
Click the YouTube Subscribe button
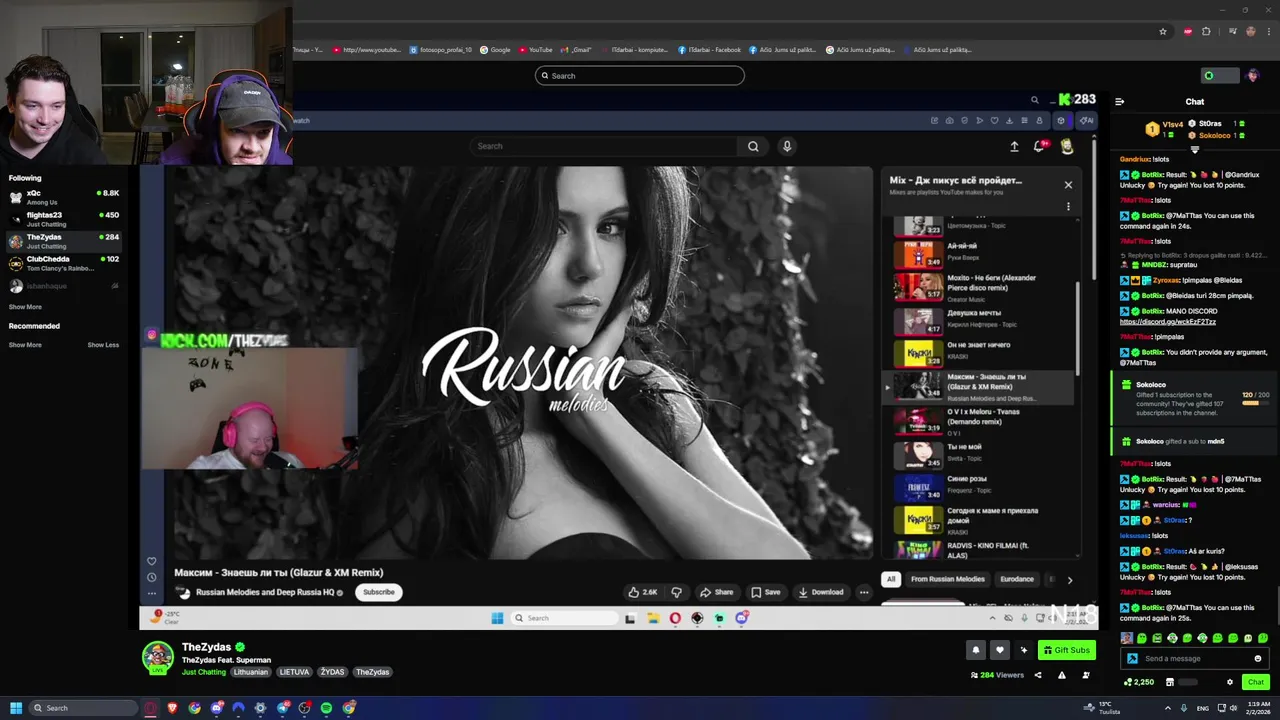[x=378, y=592]
